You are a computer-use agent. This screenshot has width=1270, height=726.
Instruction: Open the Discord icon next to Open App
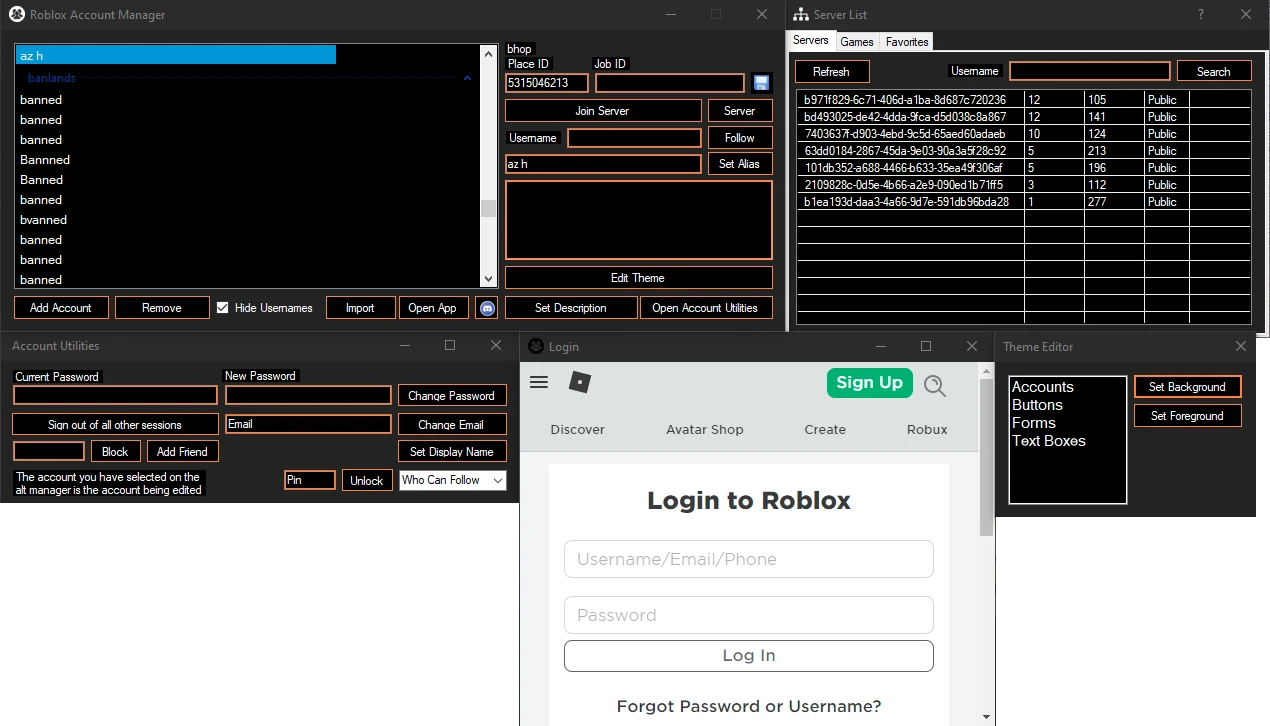pyautogui.click(x=487, y=308)
